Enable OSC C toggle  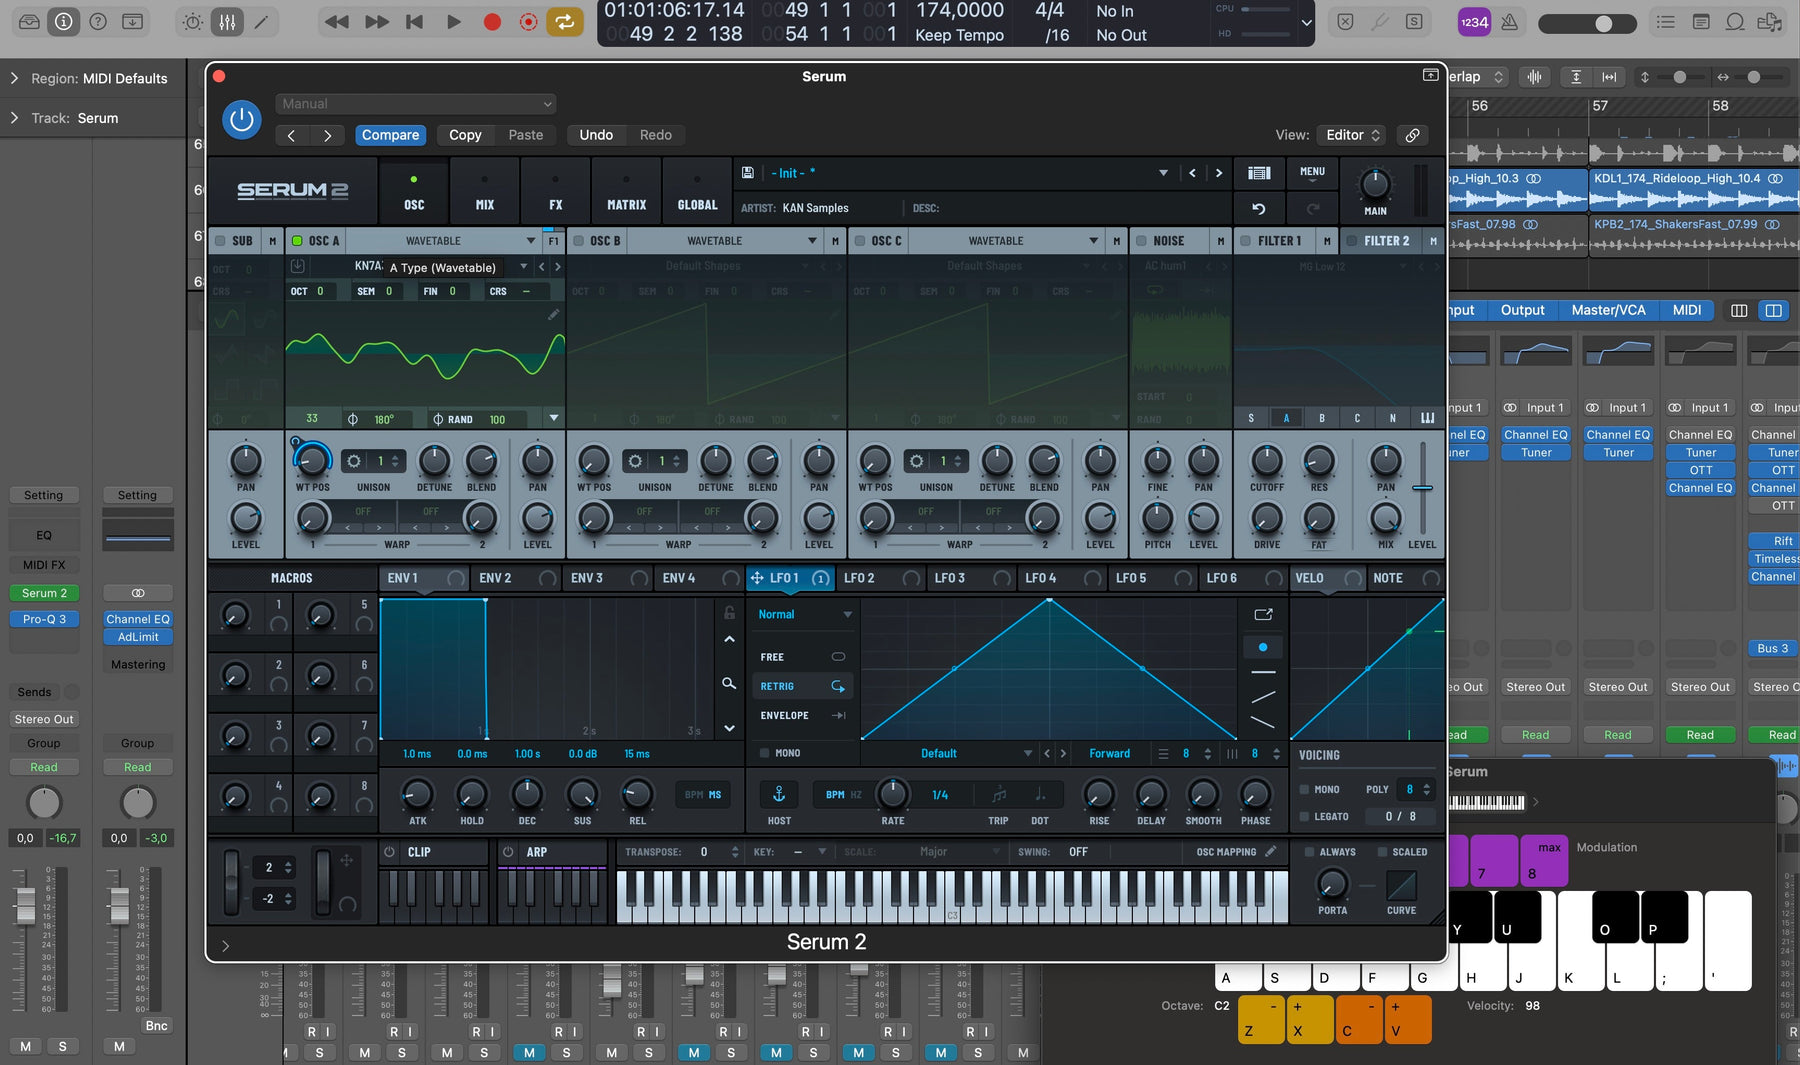859,241
